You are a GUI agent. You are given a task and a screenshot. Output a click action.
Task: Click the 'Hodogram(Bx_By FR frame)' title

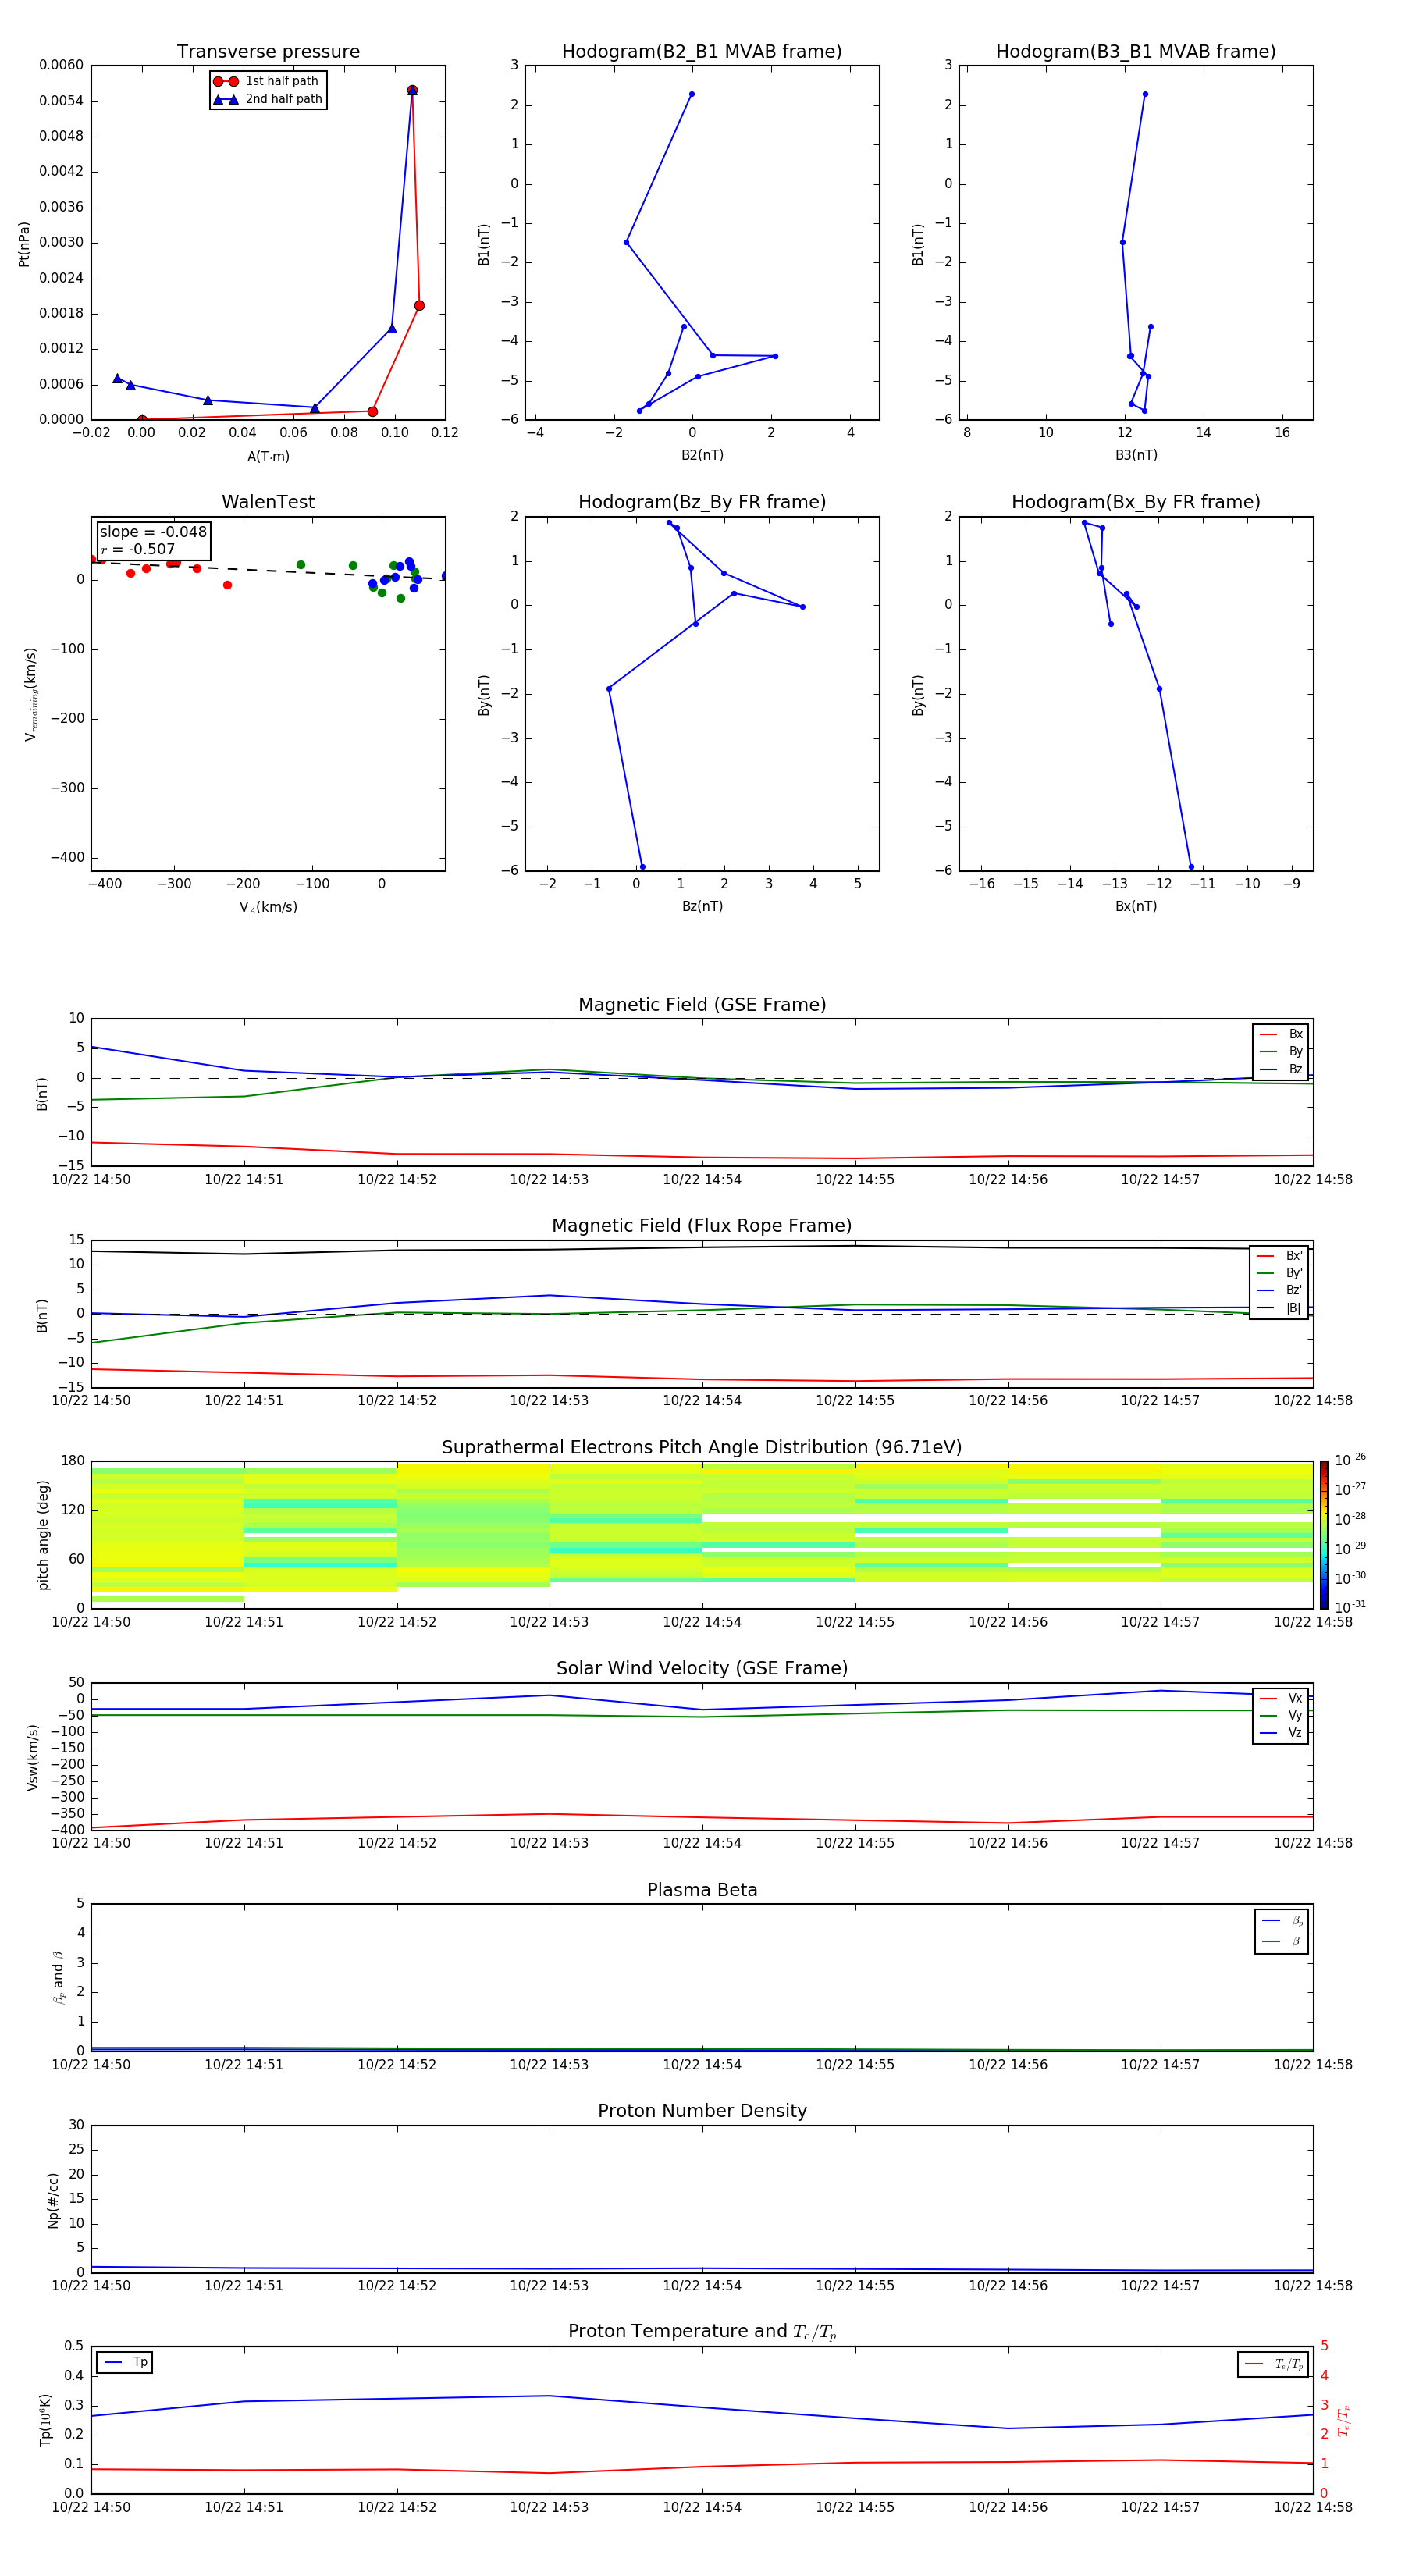click(1136, 502)
